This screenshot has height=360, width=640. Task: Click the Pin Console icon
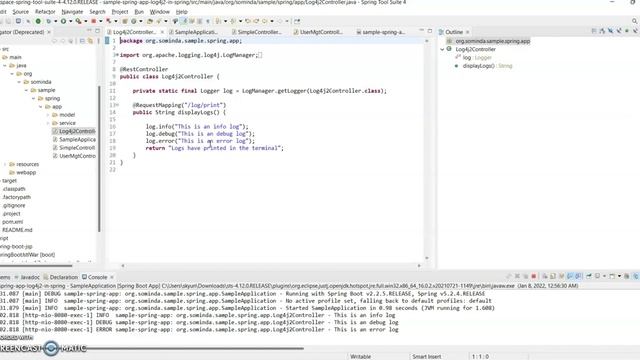589,276
